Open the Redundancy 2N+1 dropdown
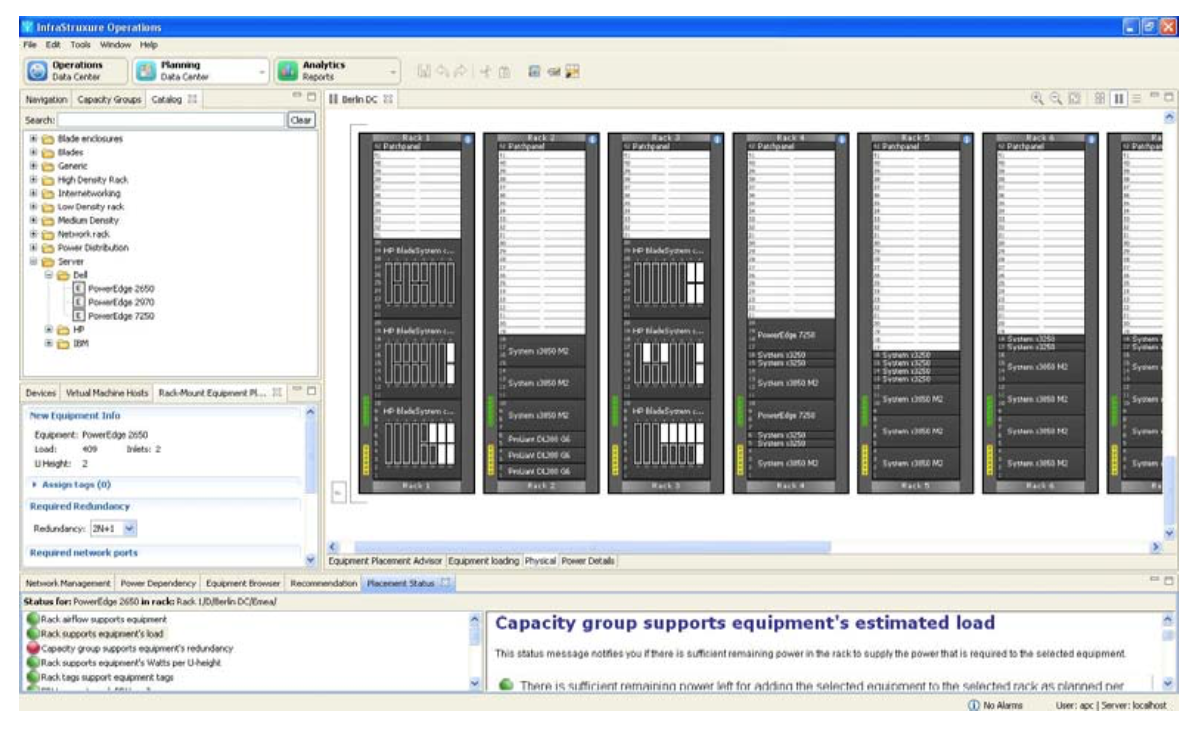 129,527
